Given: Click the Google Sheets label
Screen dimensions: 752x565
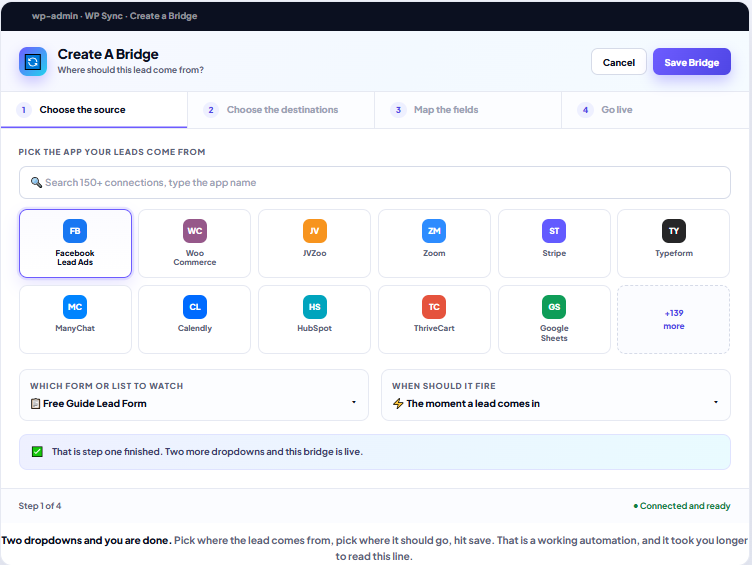Looking at the screenshot, I should [554, 333].
